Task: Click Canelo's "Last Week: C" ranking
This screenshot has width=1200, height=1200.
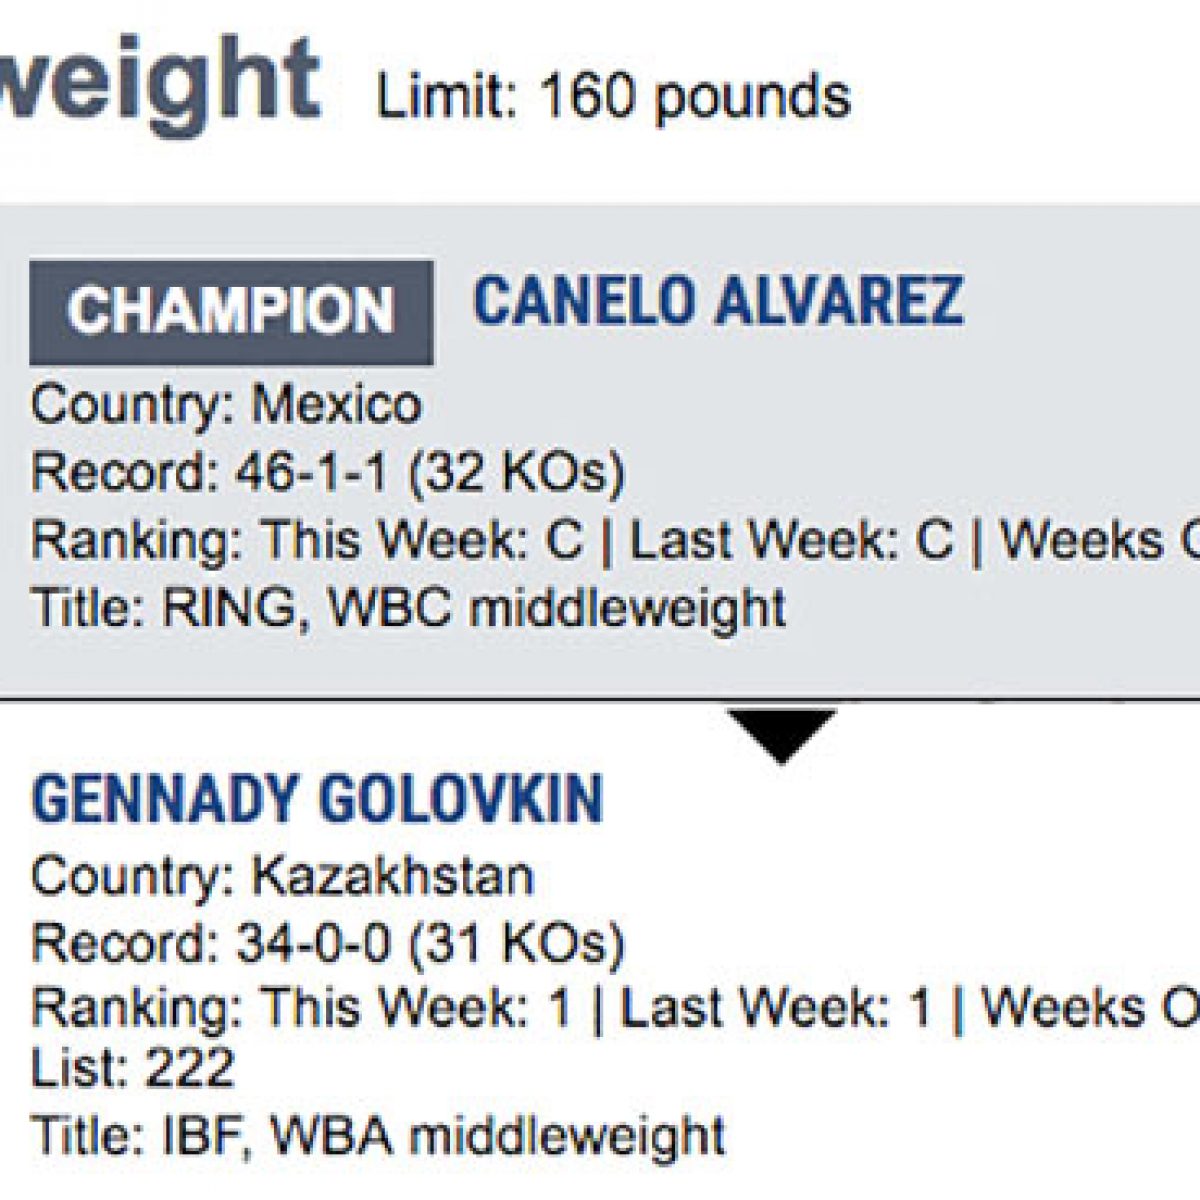Action: [x=791, y=541]
